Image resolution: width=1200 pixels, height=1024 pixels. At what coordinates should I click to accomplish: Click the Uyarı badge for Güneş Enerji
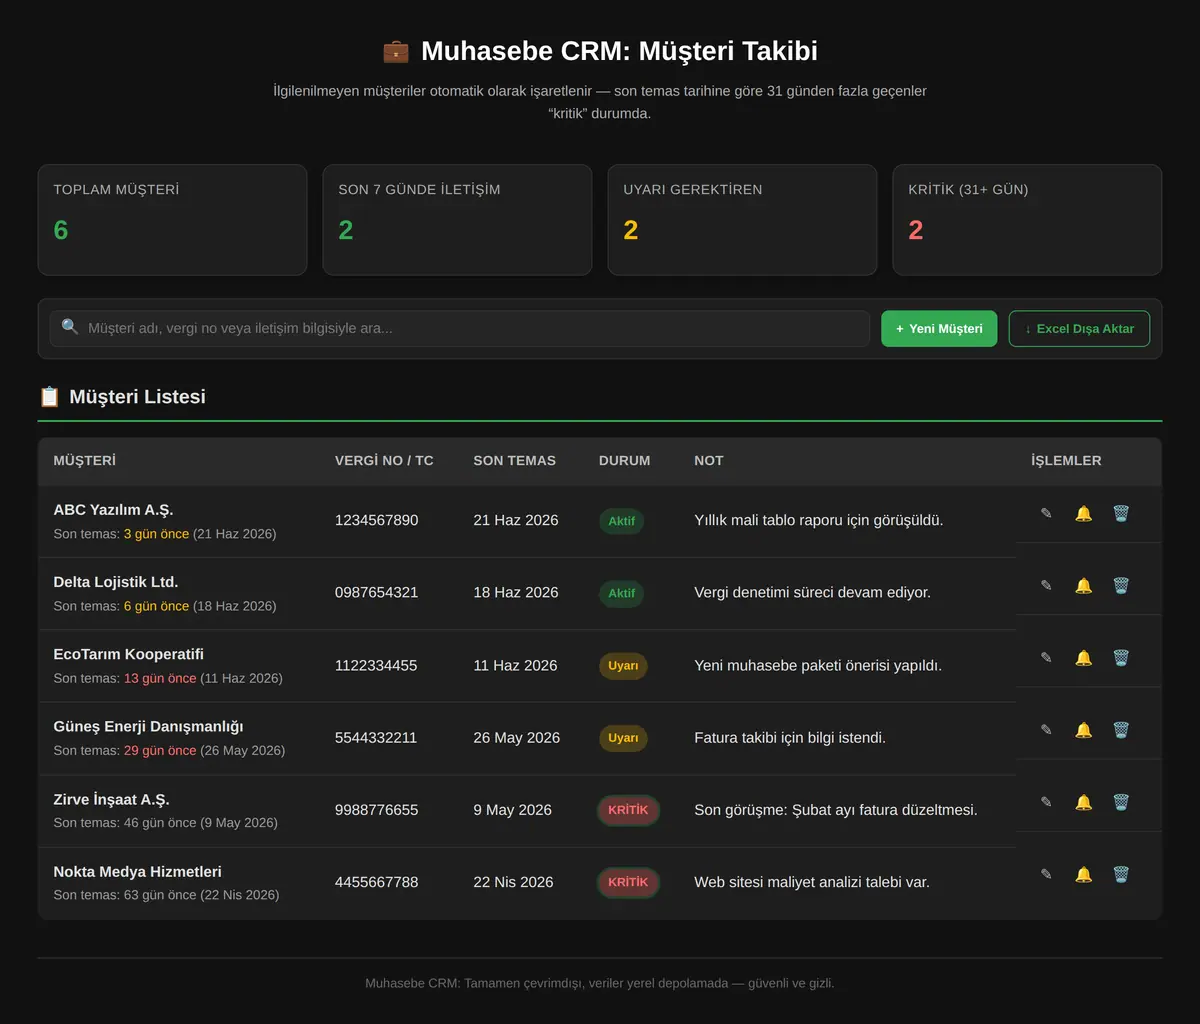pos(623,738)
